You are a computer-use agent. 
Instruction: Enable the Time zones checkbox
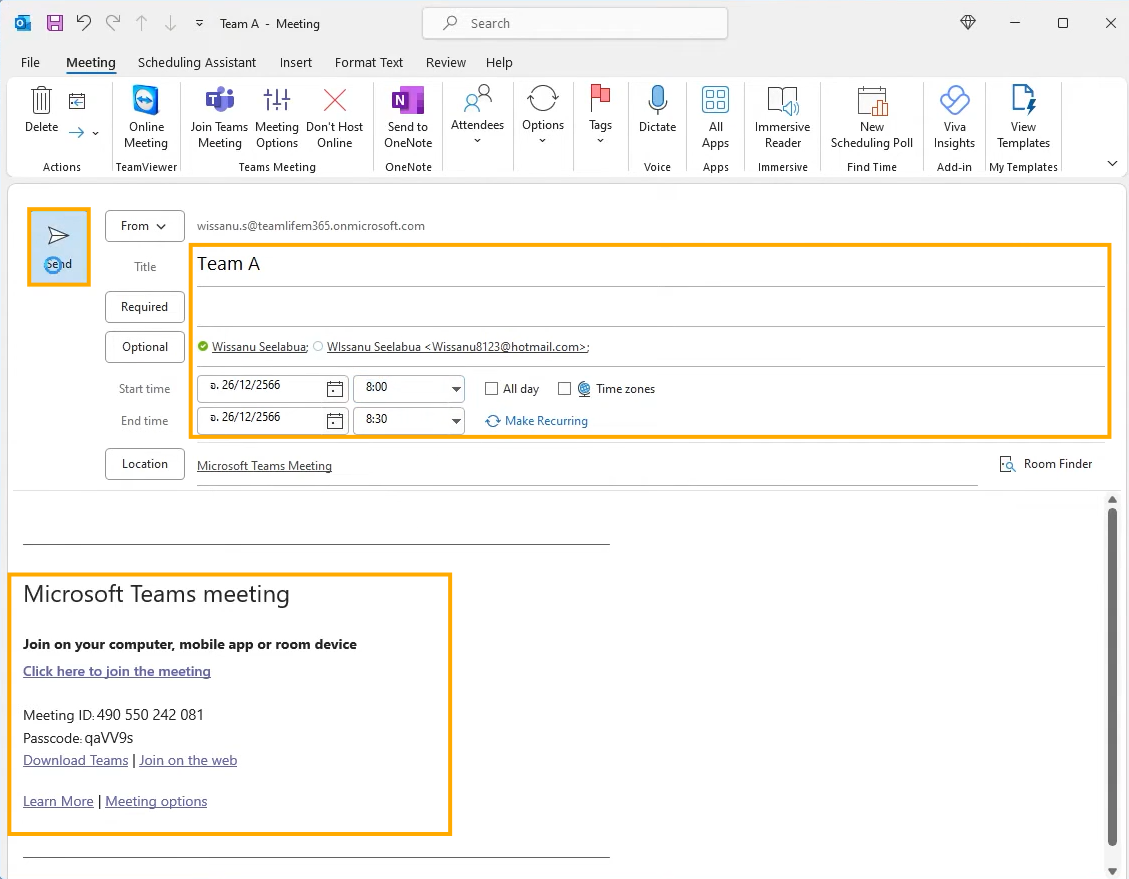pos(564,389)
